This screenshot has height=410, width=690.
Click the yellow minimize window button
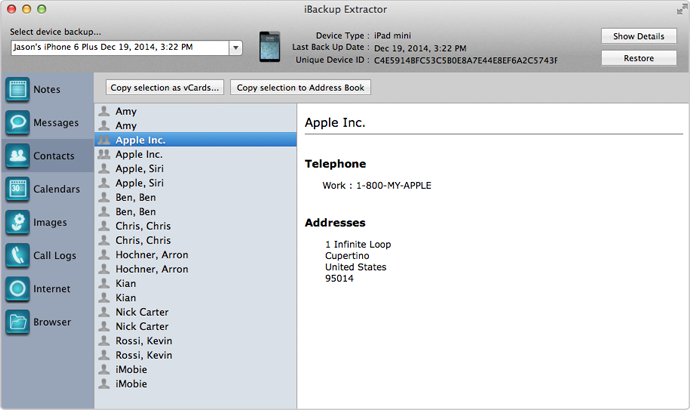coord(26,9)
